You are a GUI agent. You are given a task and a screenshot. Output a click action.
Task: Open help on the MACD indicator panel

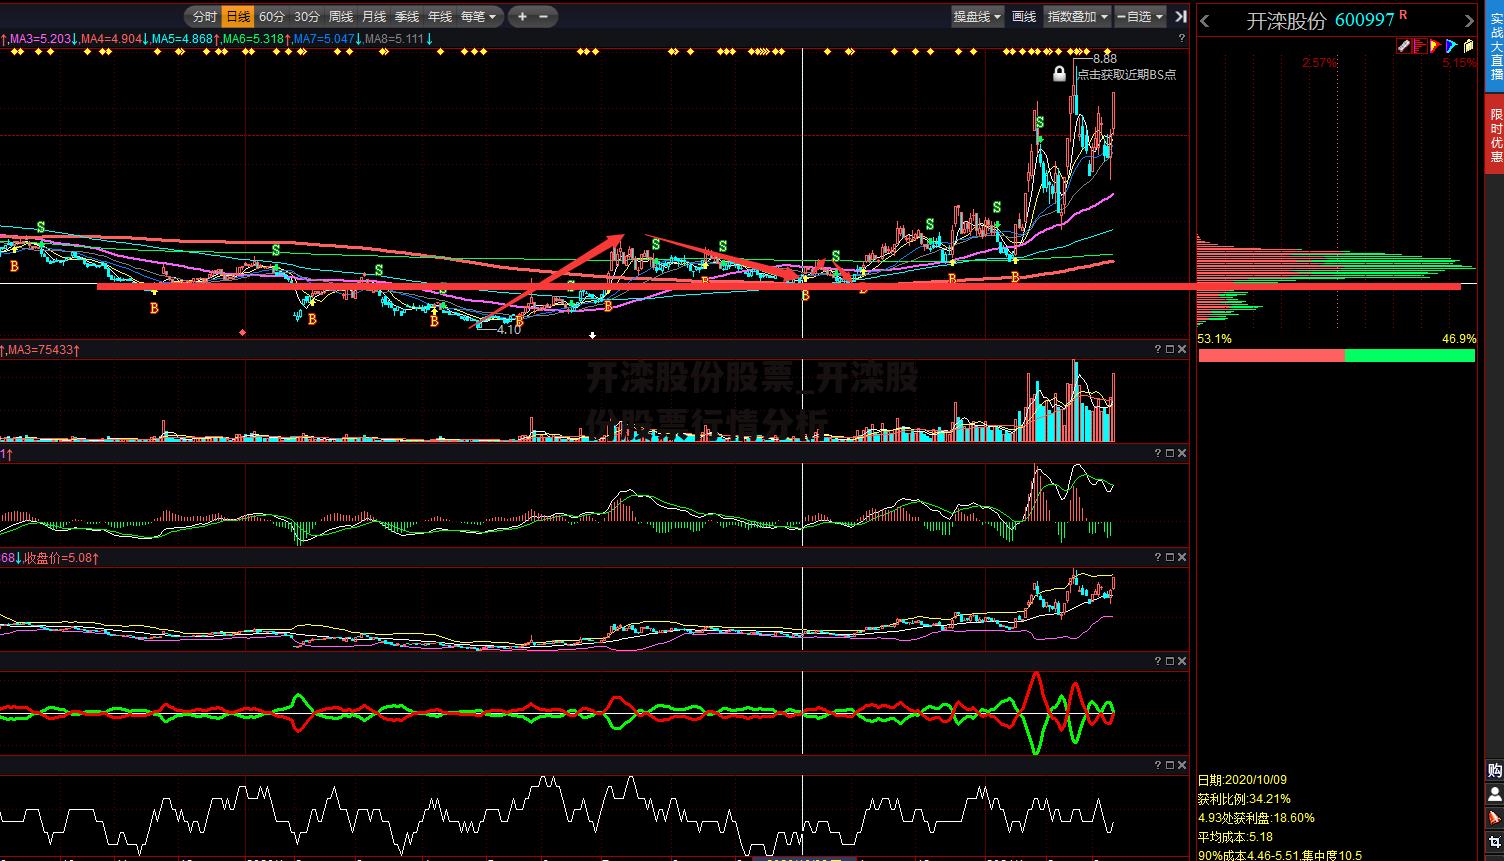click(x=1158, y=453)
